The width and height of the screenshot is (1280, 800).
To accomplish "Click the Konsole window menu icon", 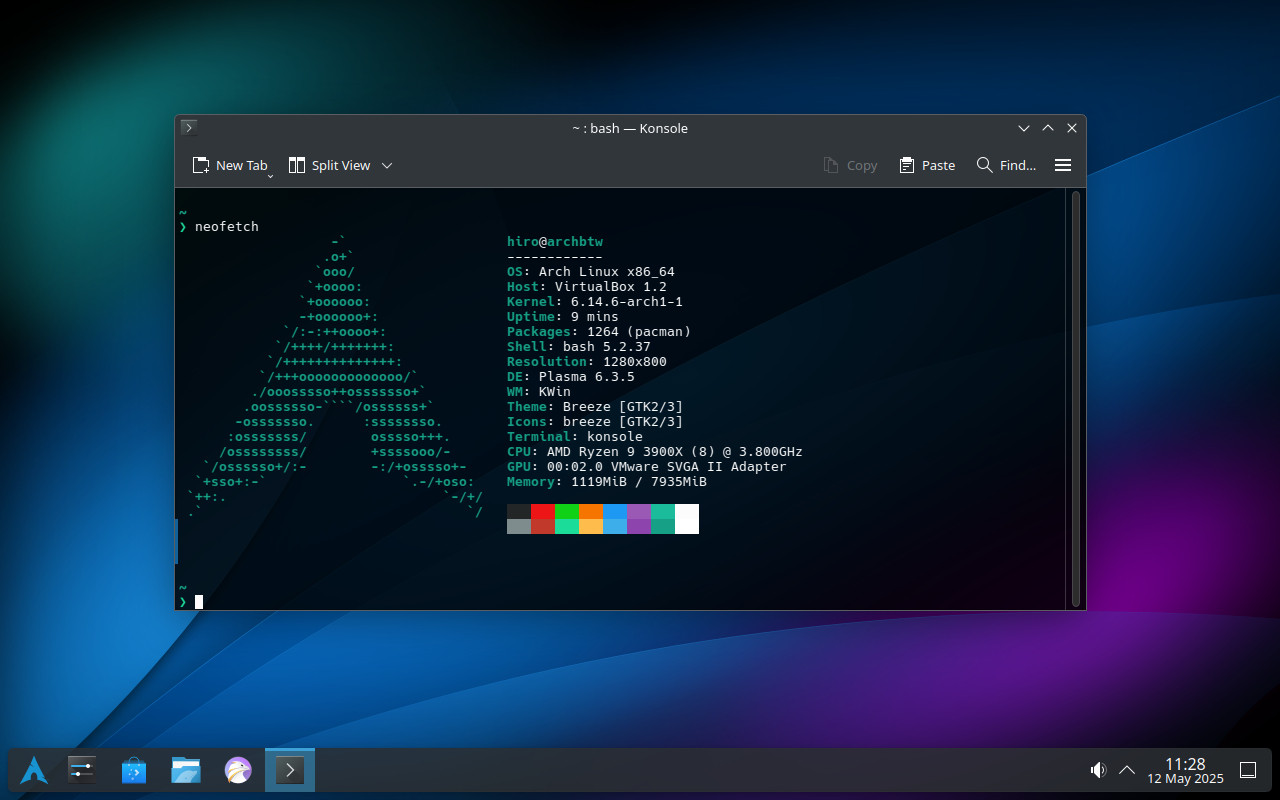I will tap(189, 128).
